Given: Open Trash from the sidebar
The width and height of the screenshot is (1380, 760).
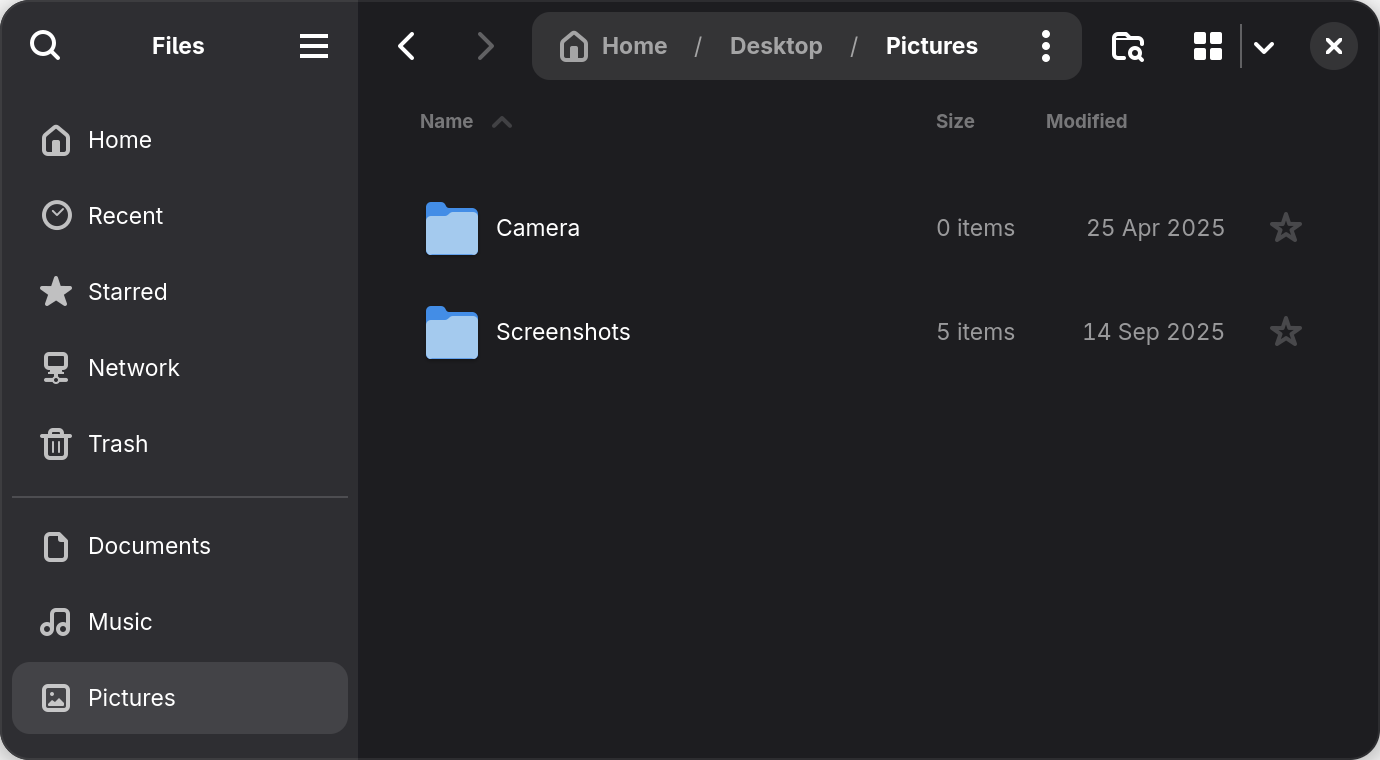Looking at the screenshot, I should pyautogui.click(x=117, y=444).
